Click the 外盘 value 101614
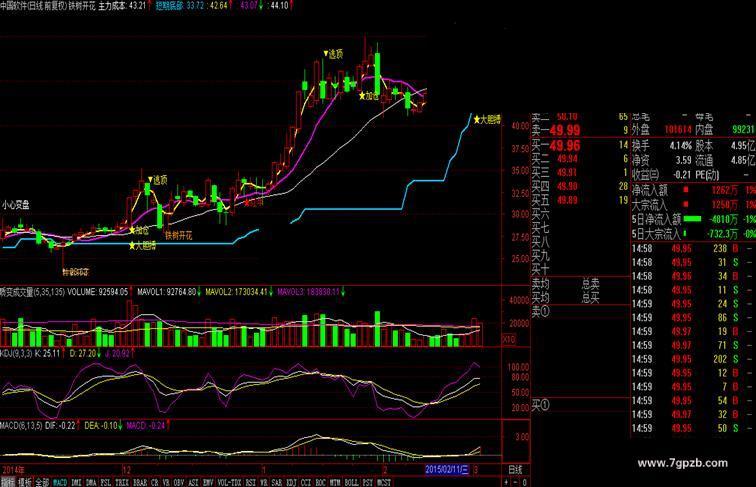Image resolution: width=756 pixels, height=487 pixels. (678, 130)
